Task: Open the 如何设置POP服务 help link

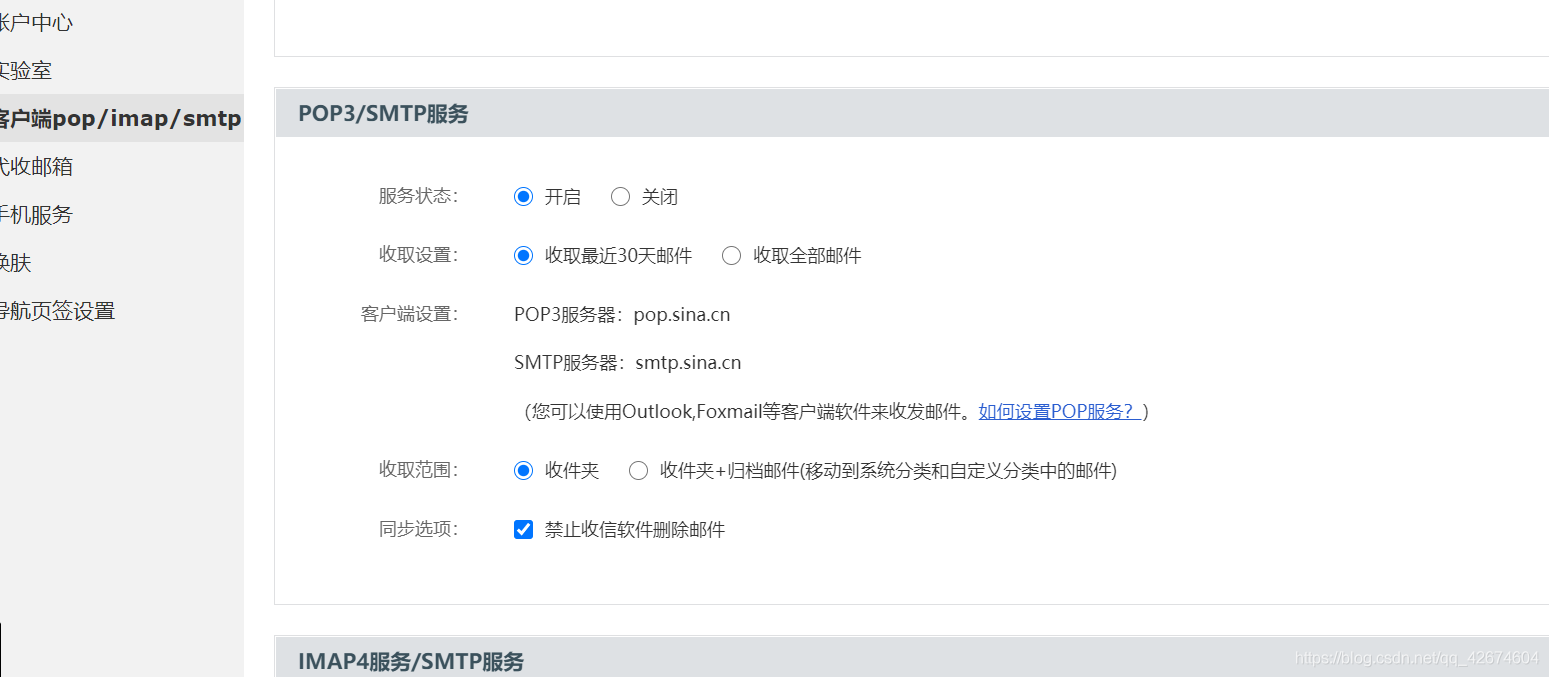Action: [1058, 410]
